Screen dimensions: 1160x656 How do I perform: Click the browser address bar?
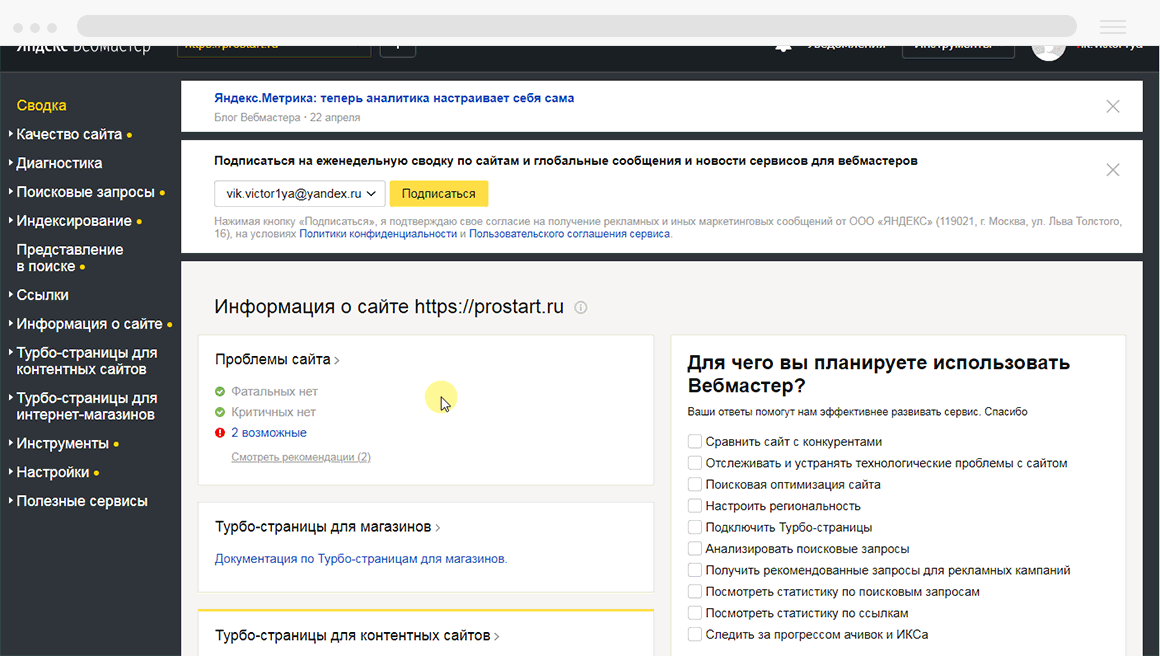[x=577, y=26]
